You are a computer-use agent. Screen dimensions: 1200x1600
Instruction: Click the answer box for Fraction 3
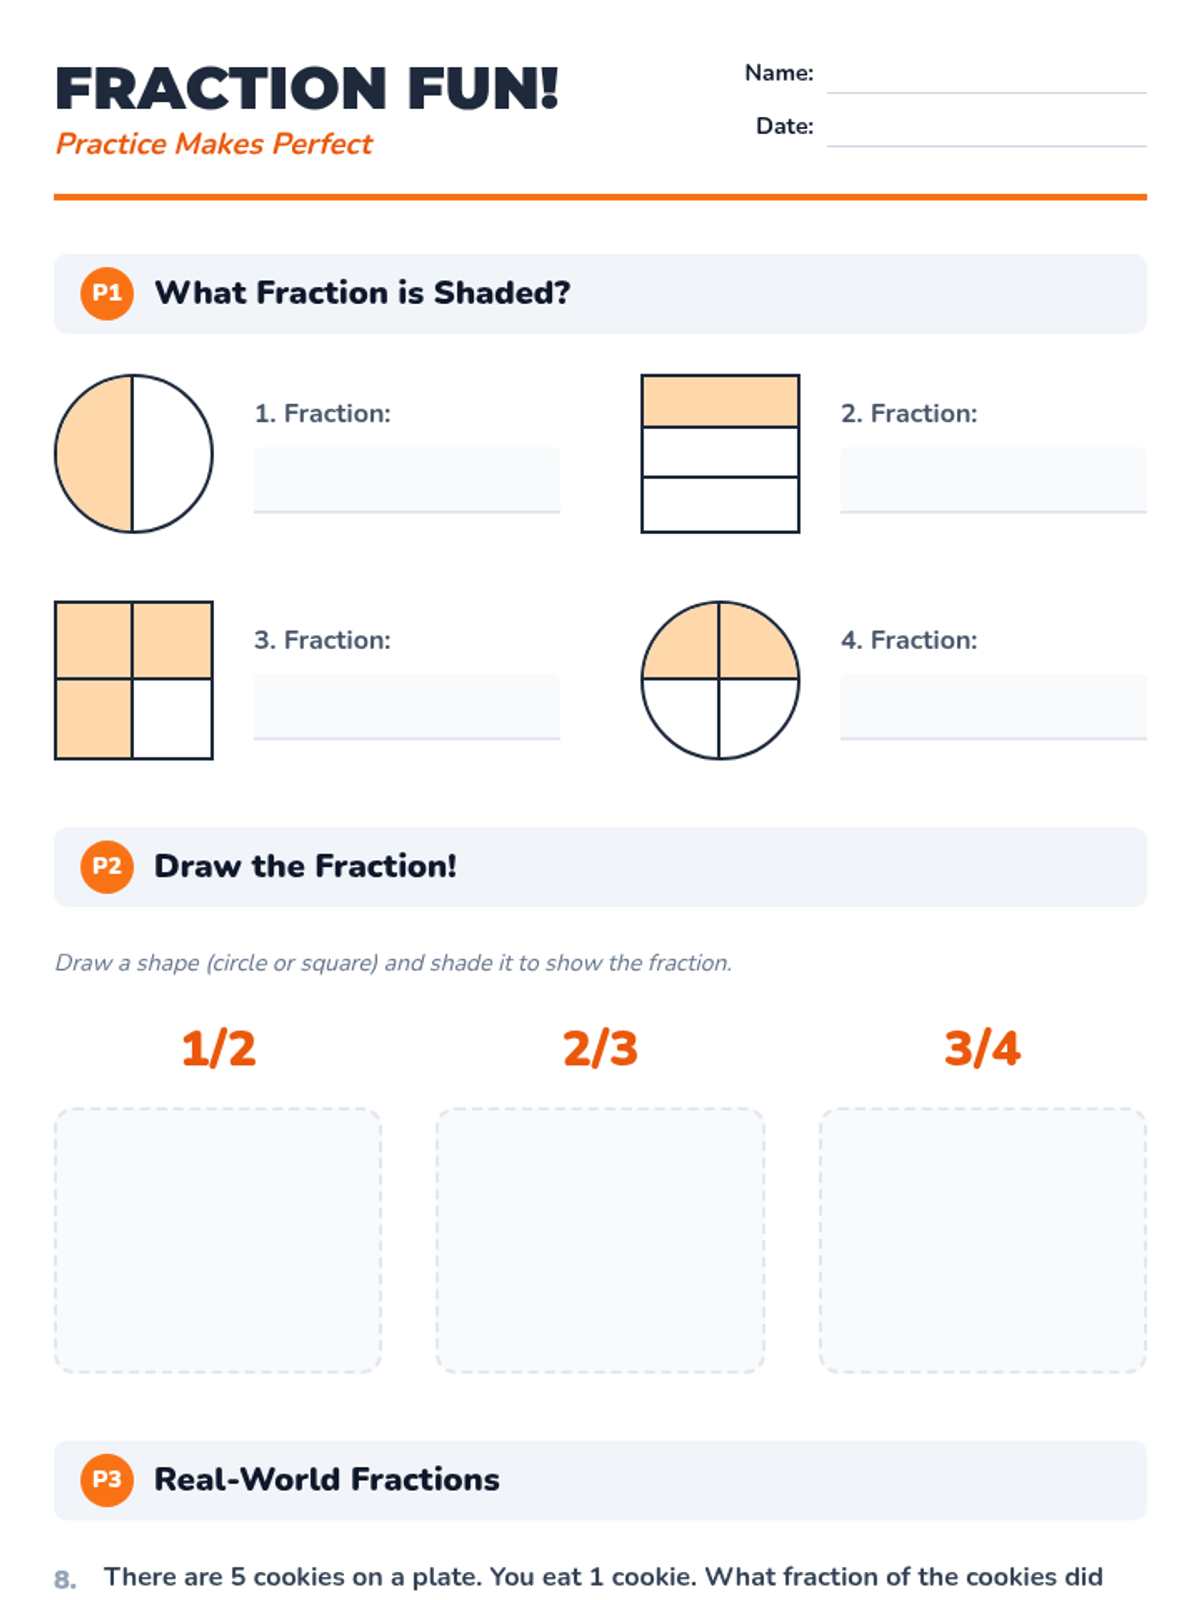(x=406, y=706)
